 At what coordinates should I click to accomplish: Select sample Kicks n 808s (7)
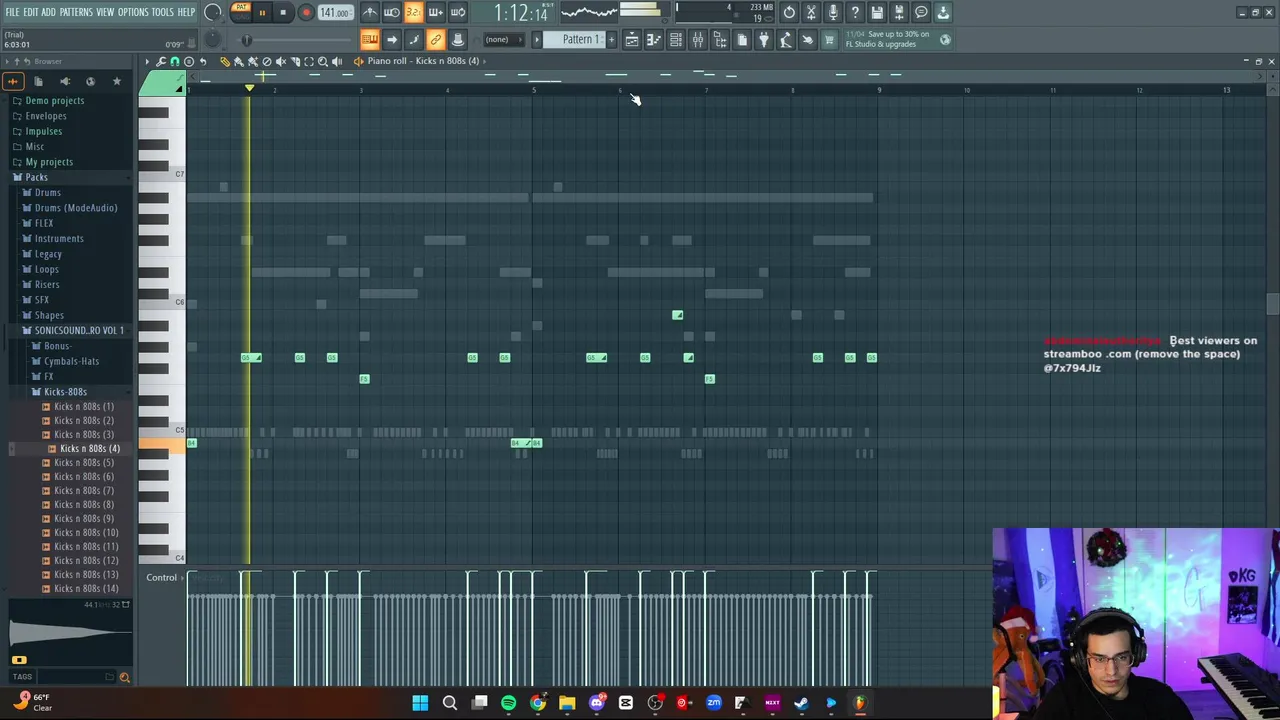[83, 491]
